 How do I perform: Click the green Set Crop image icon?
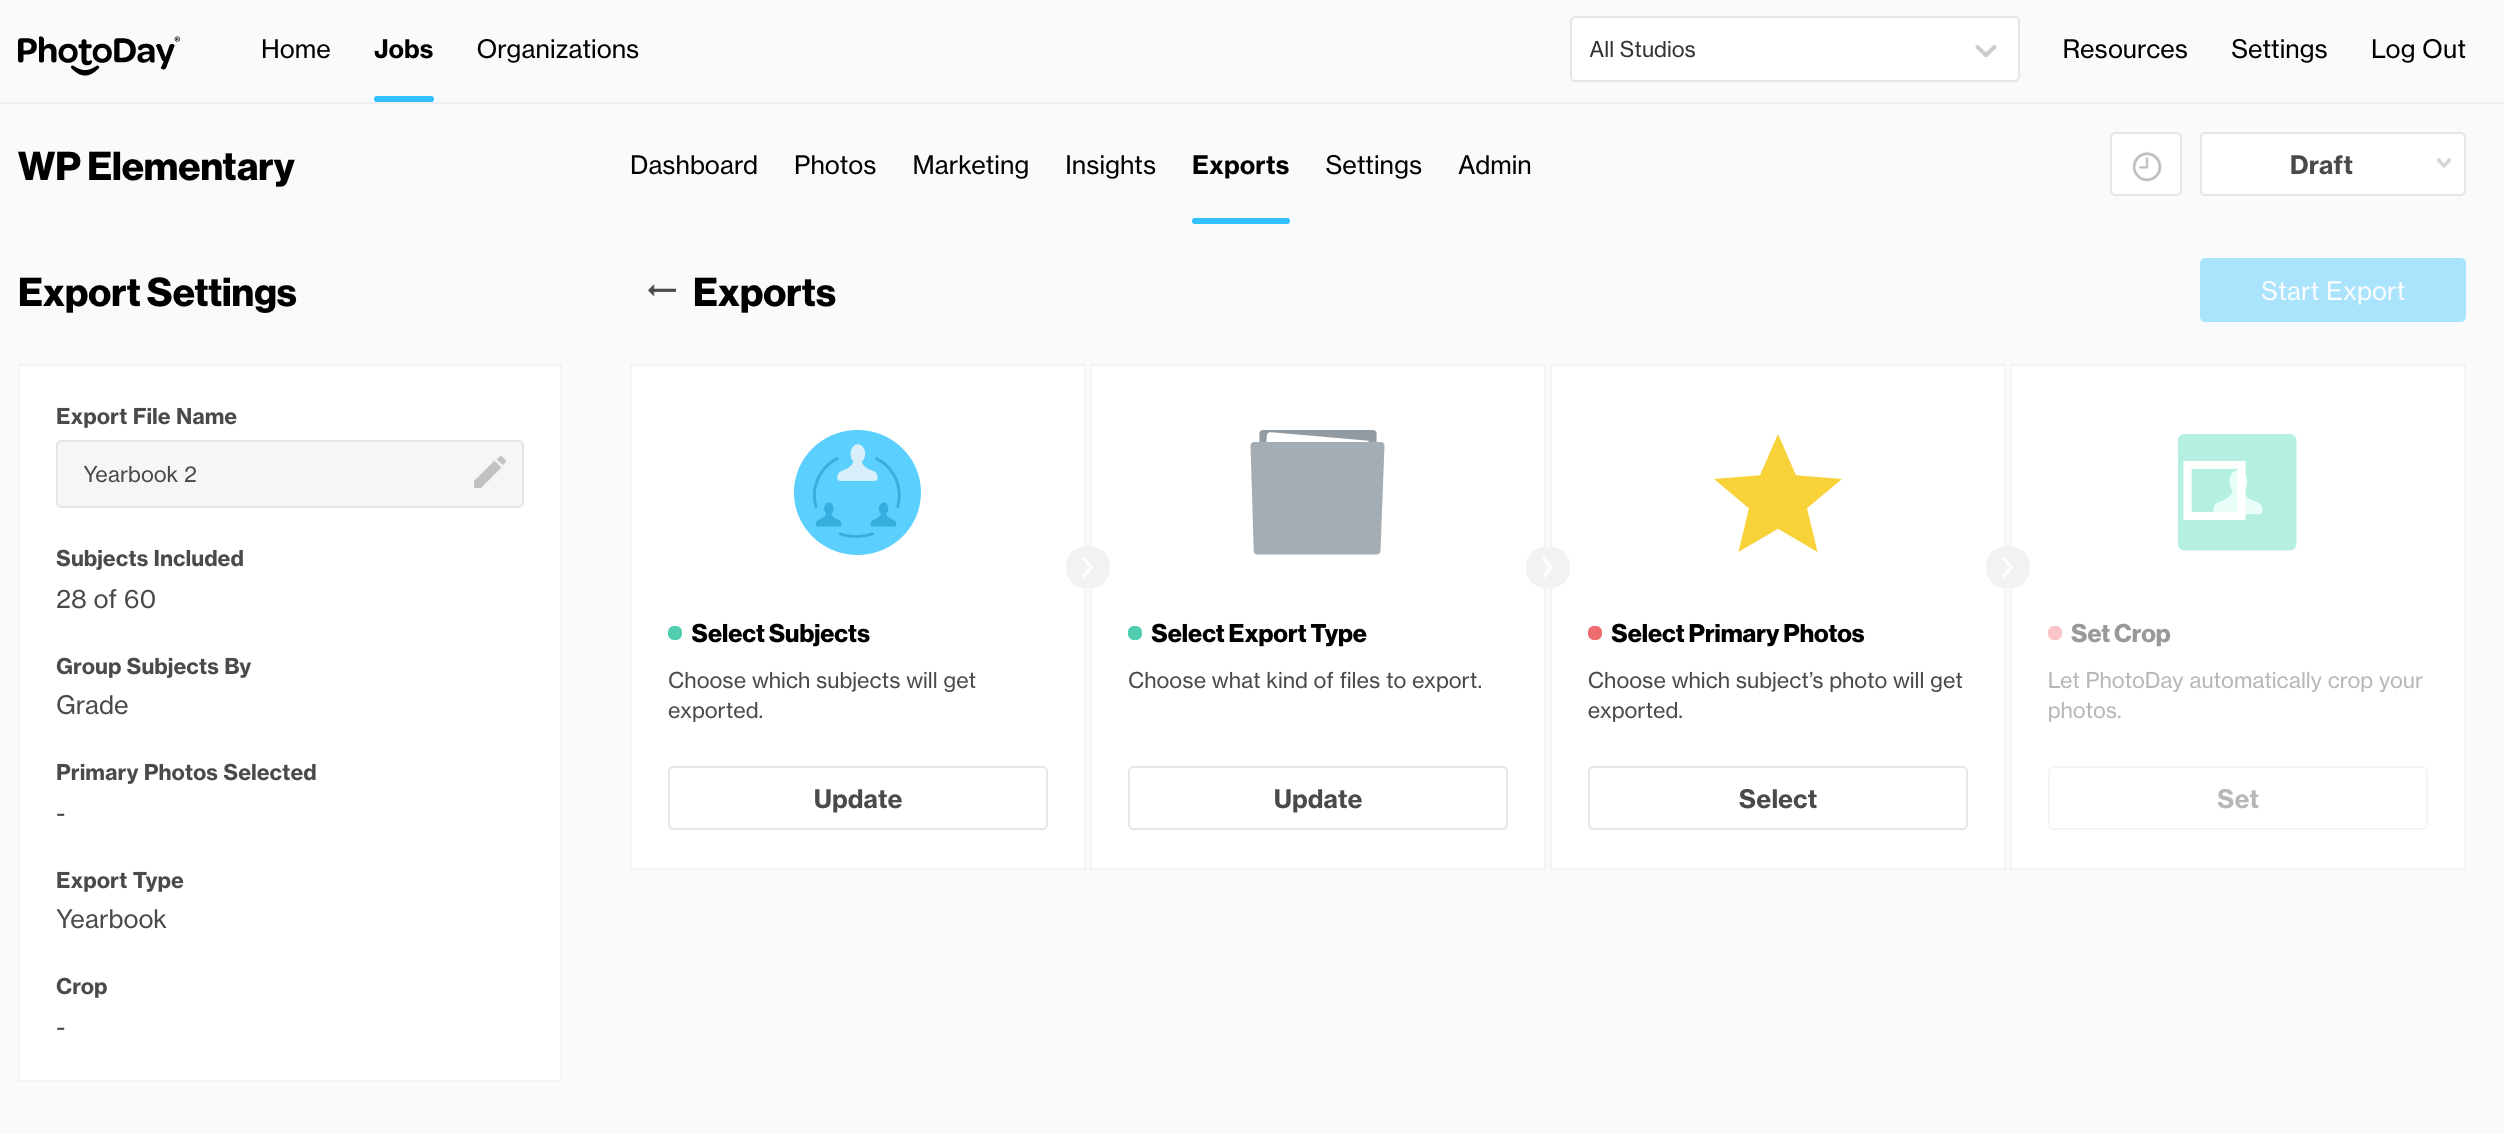(x=2237, y=492)
